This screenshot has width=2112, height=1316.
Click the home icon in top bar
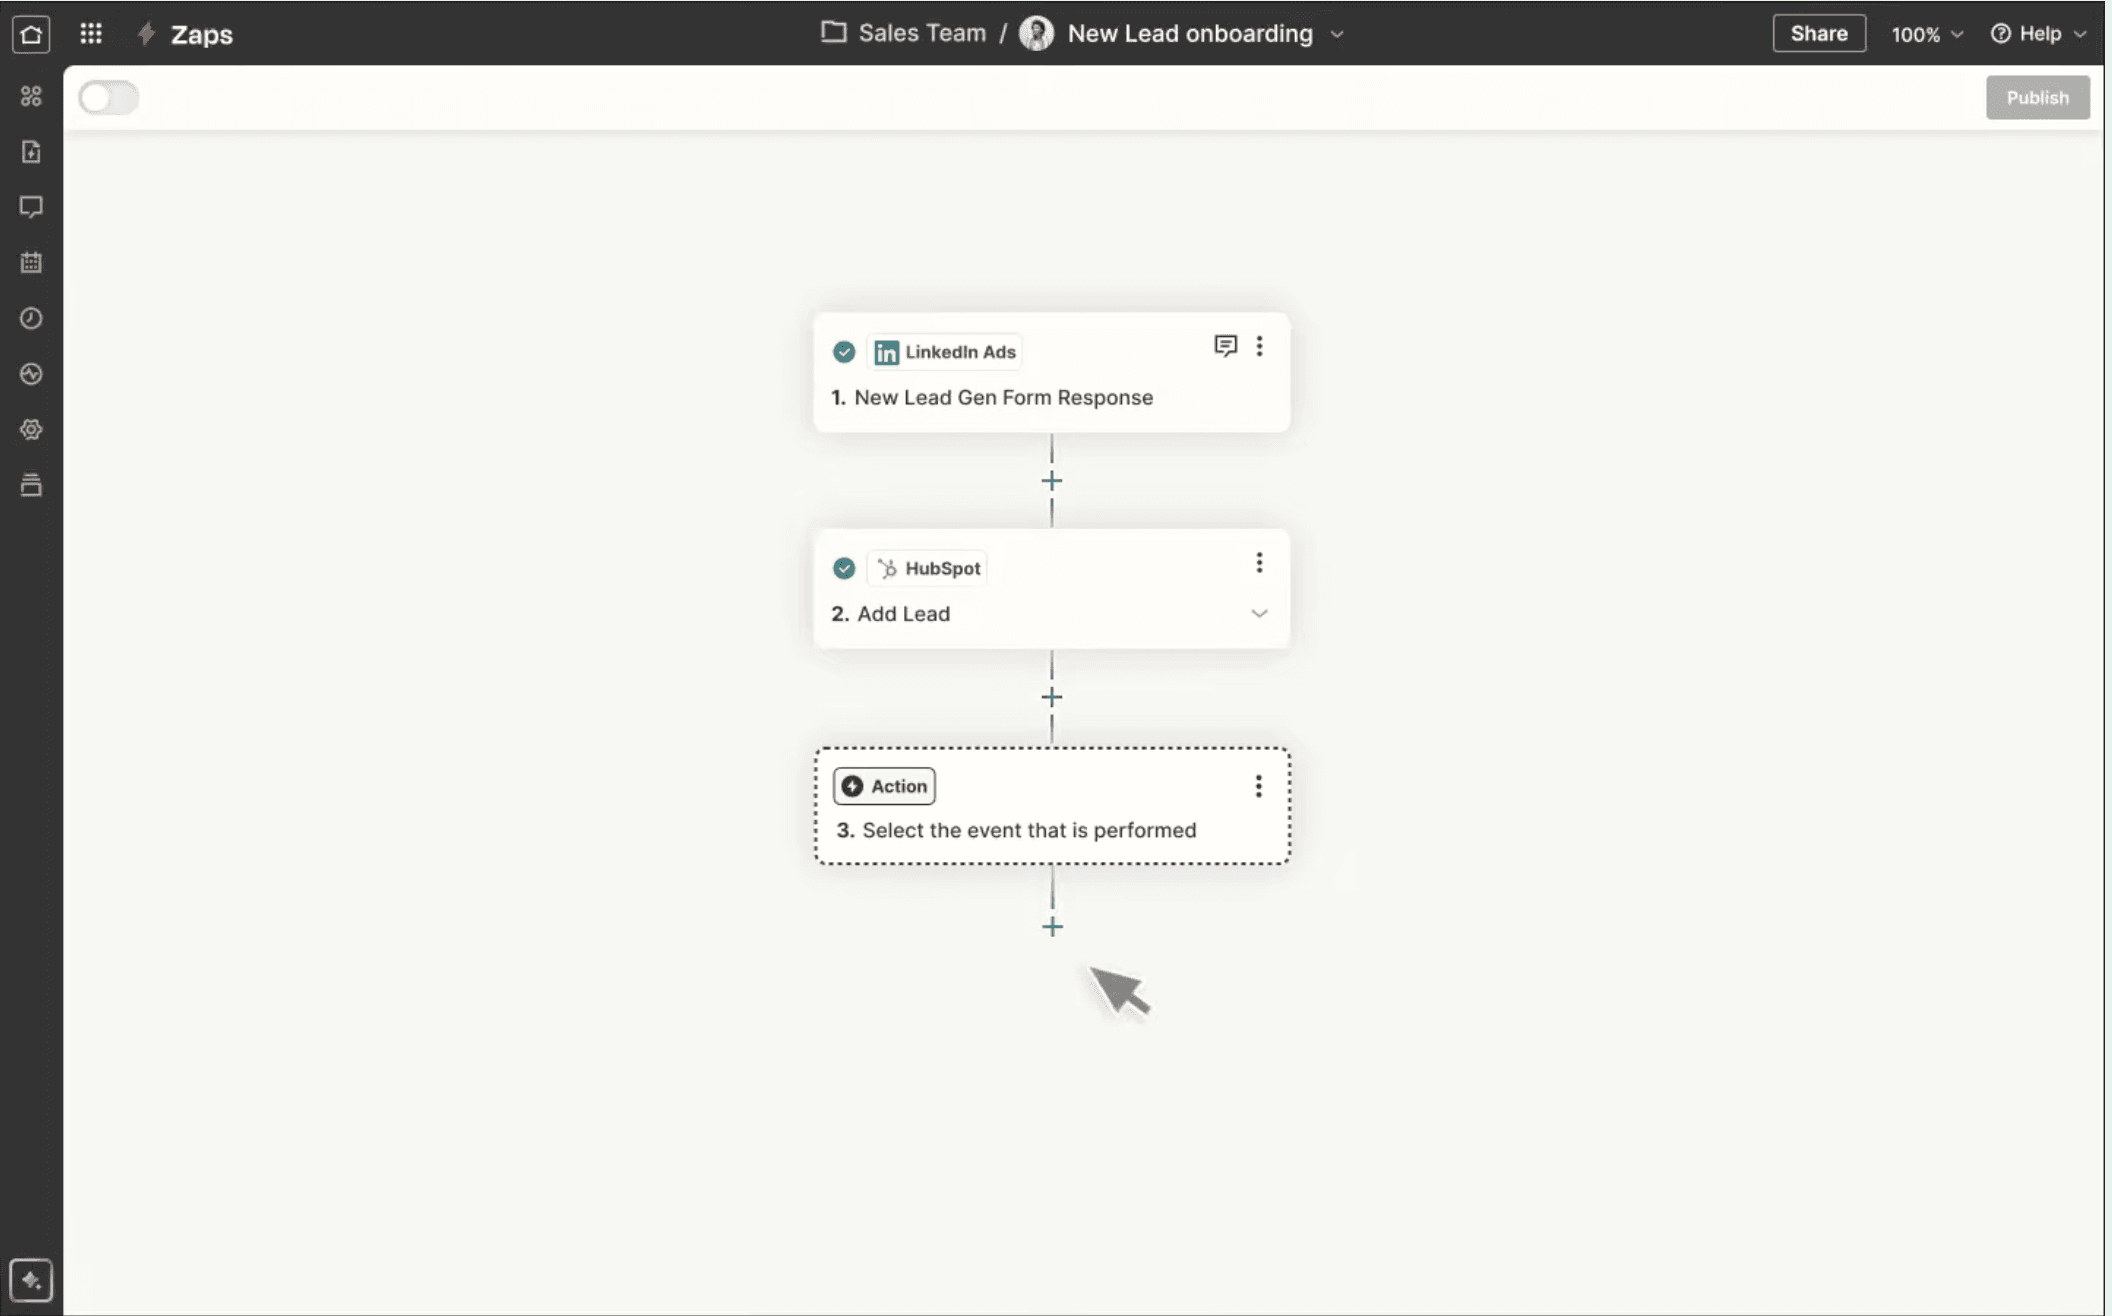coord(31,34)
